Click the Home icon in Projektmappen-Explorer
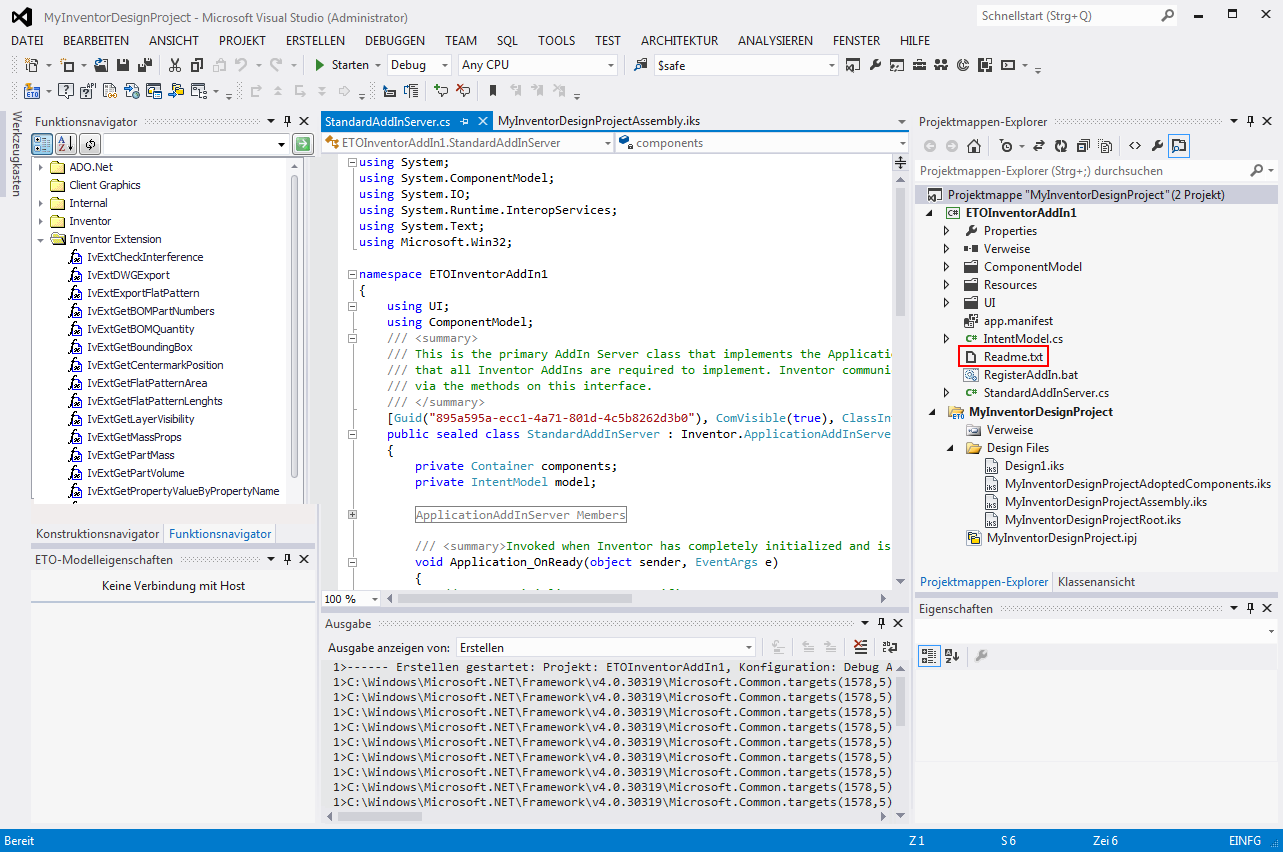Viewport: 1283px width, 852px height. 973,146
